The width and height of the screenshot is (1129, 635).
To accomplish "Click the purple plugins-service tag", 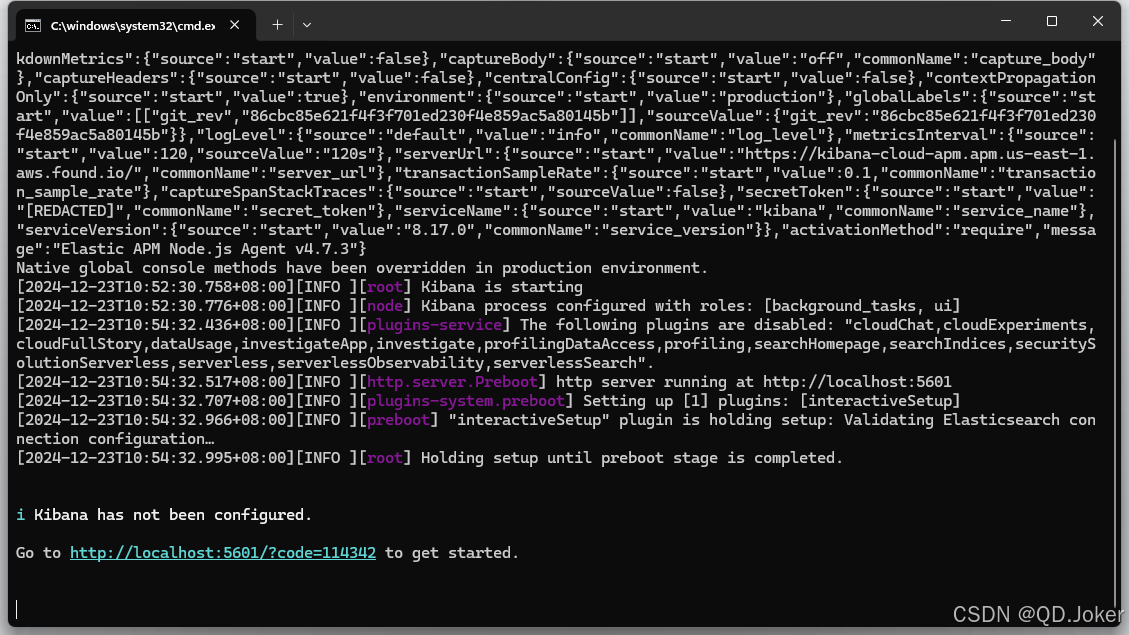I will click(x=434, y=325).
